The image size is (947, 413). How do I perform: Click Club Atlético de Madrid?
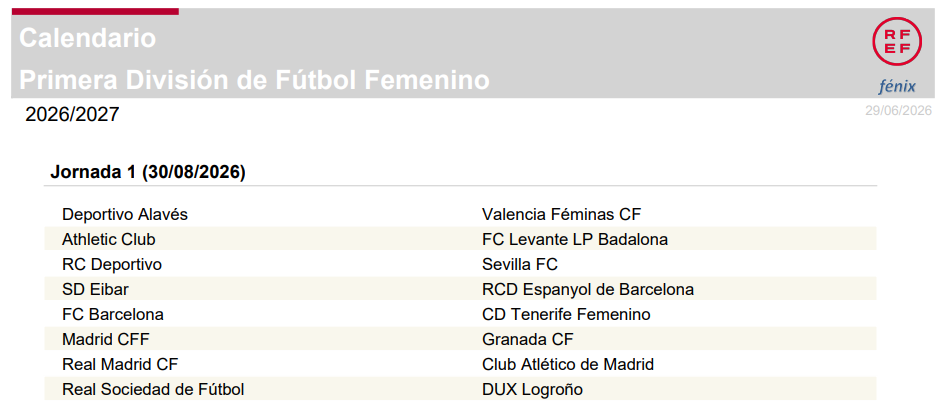pos(568,365)
